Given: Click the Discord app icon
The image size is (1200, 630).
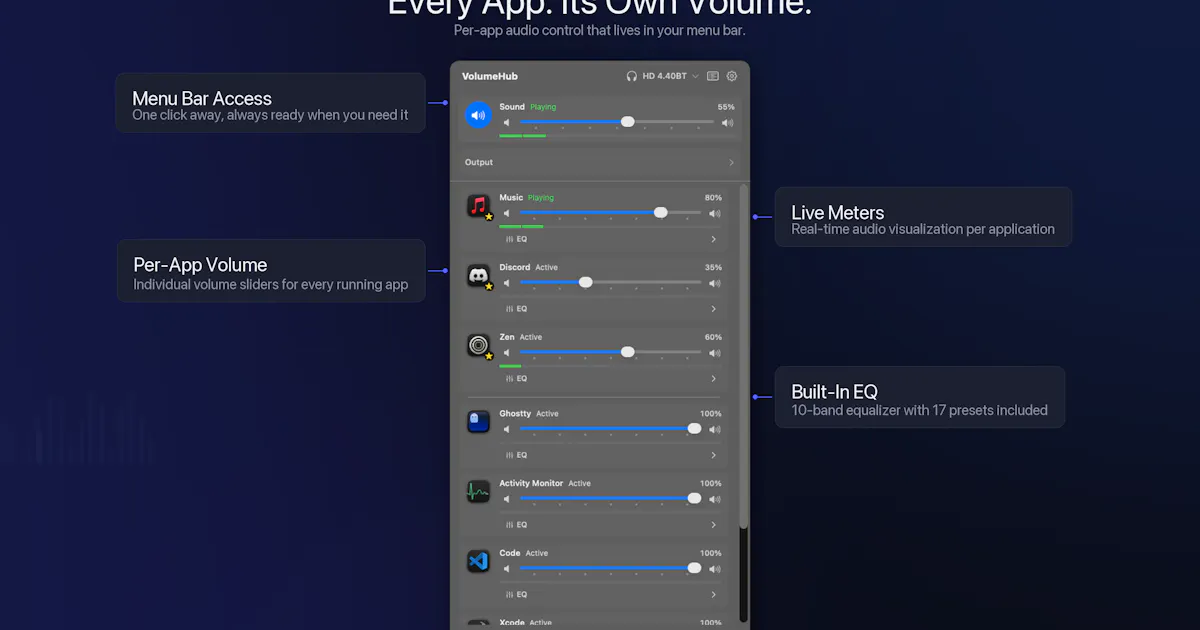Looking at the screenshot, I should (x=478, y=276).
